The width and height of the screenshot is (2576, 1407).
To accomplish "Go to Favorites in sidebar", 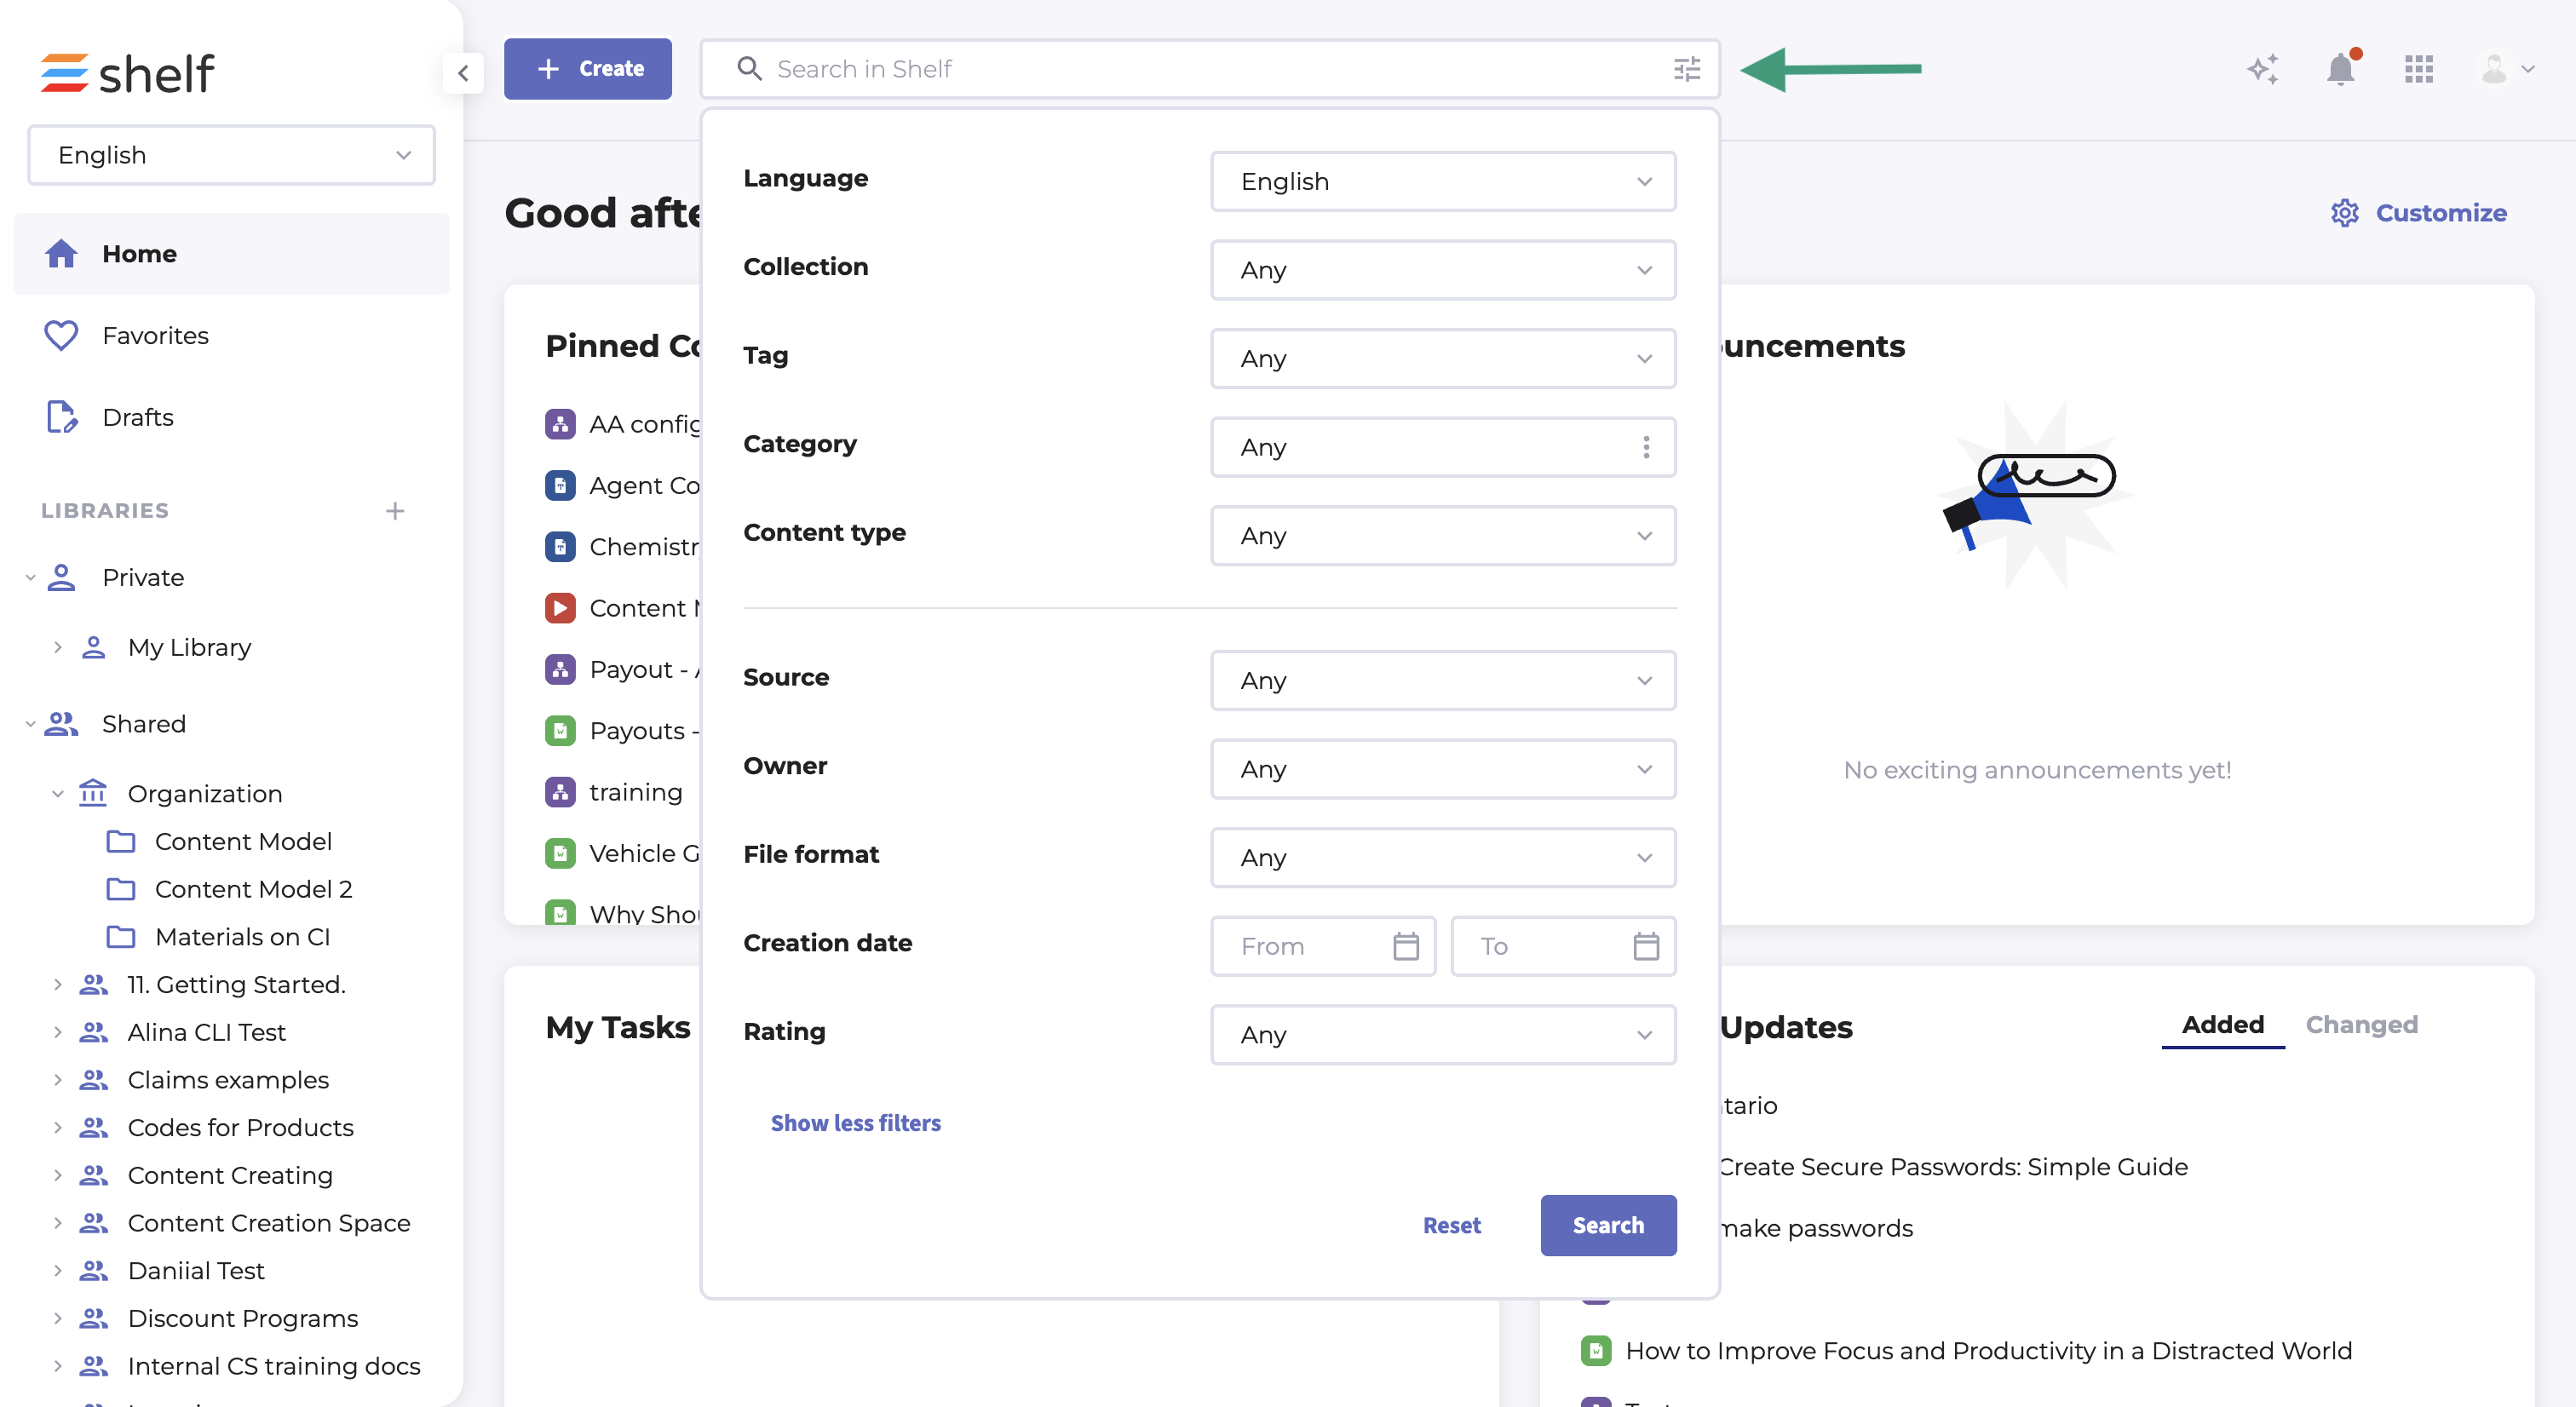I will tap(155, 335).
